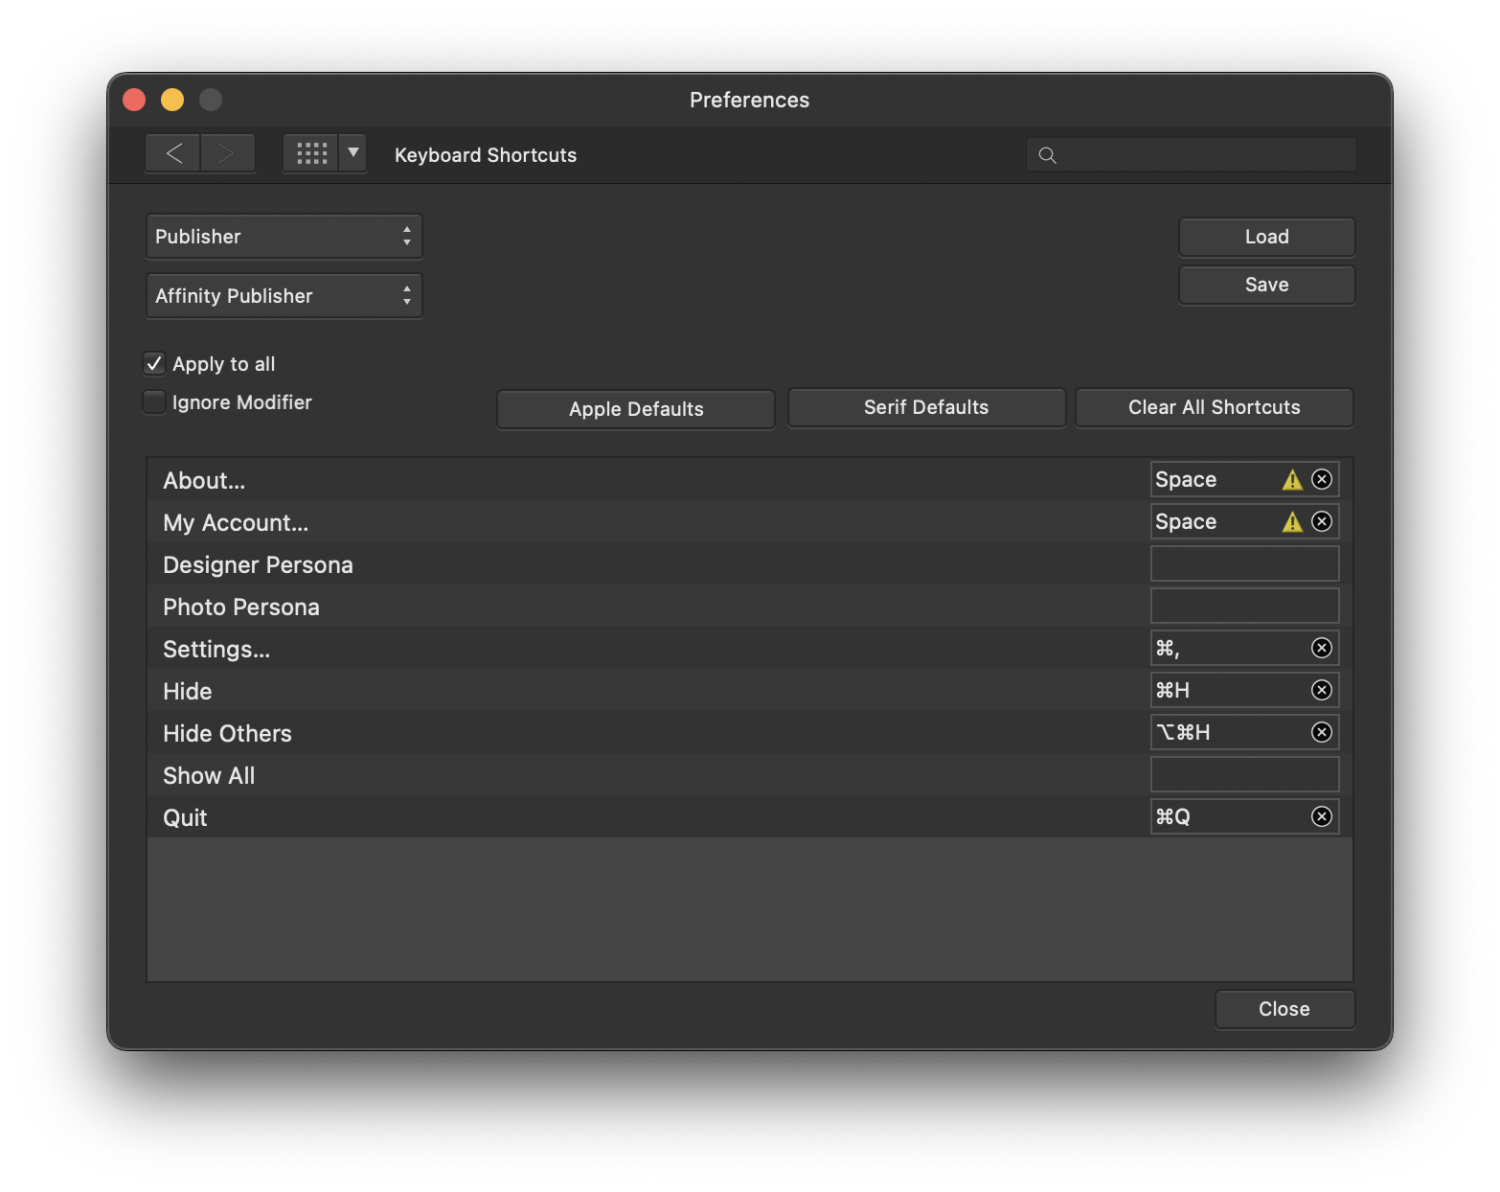The image size is (1500, 1192).
Task: Clear the About shortcut with X icon
Action: pyautogui.click(x=1321, y=480)
